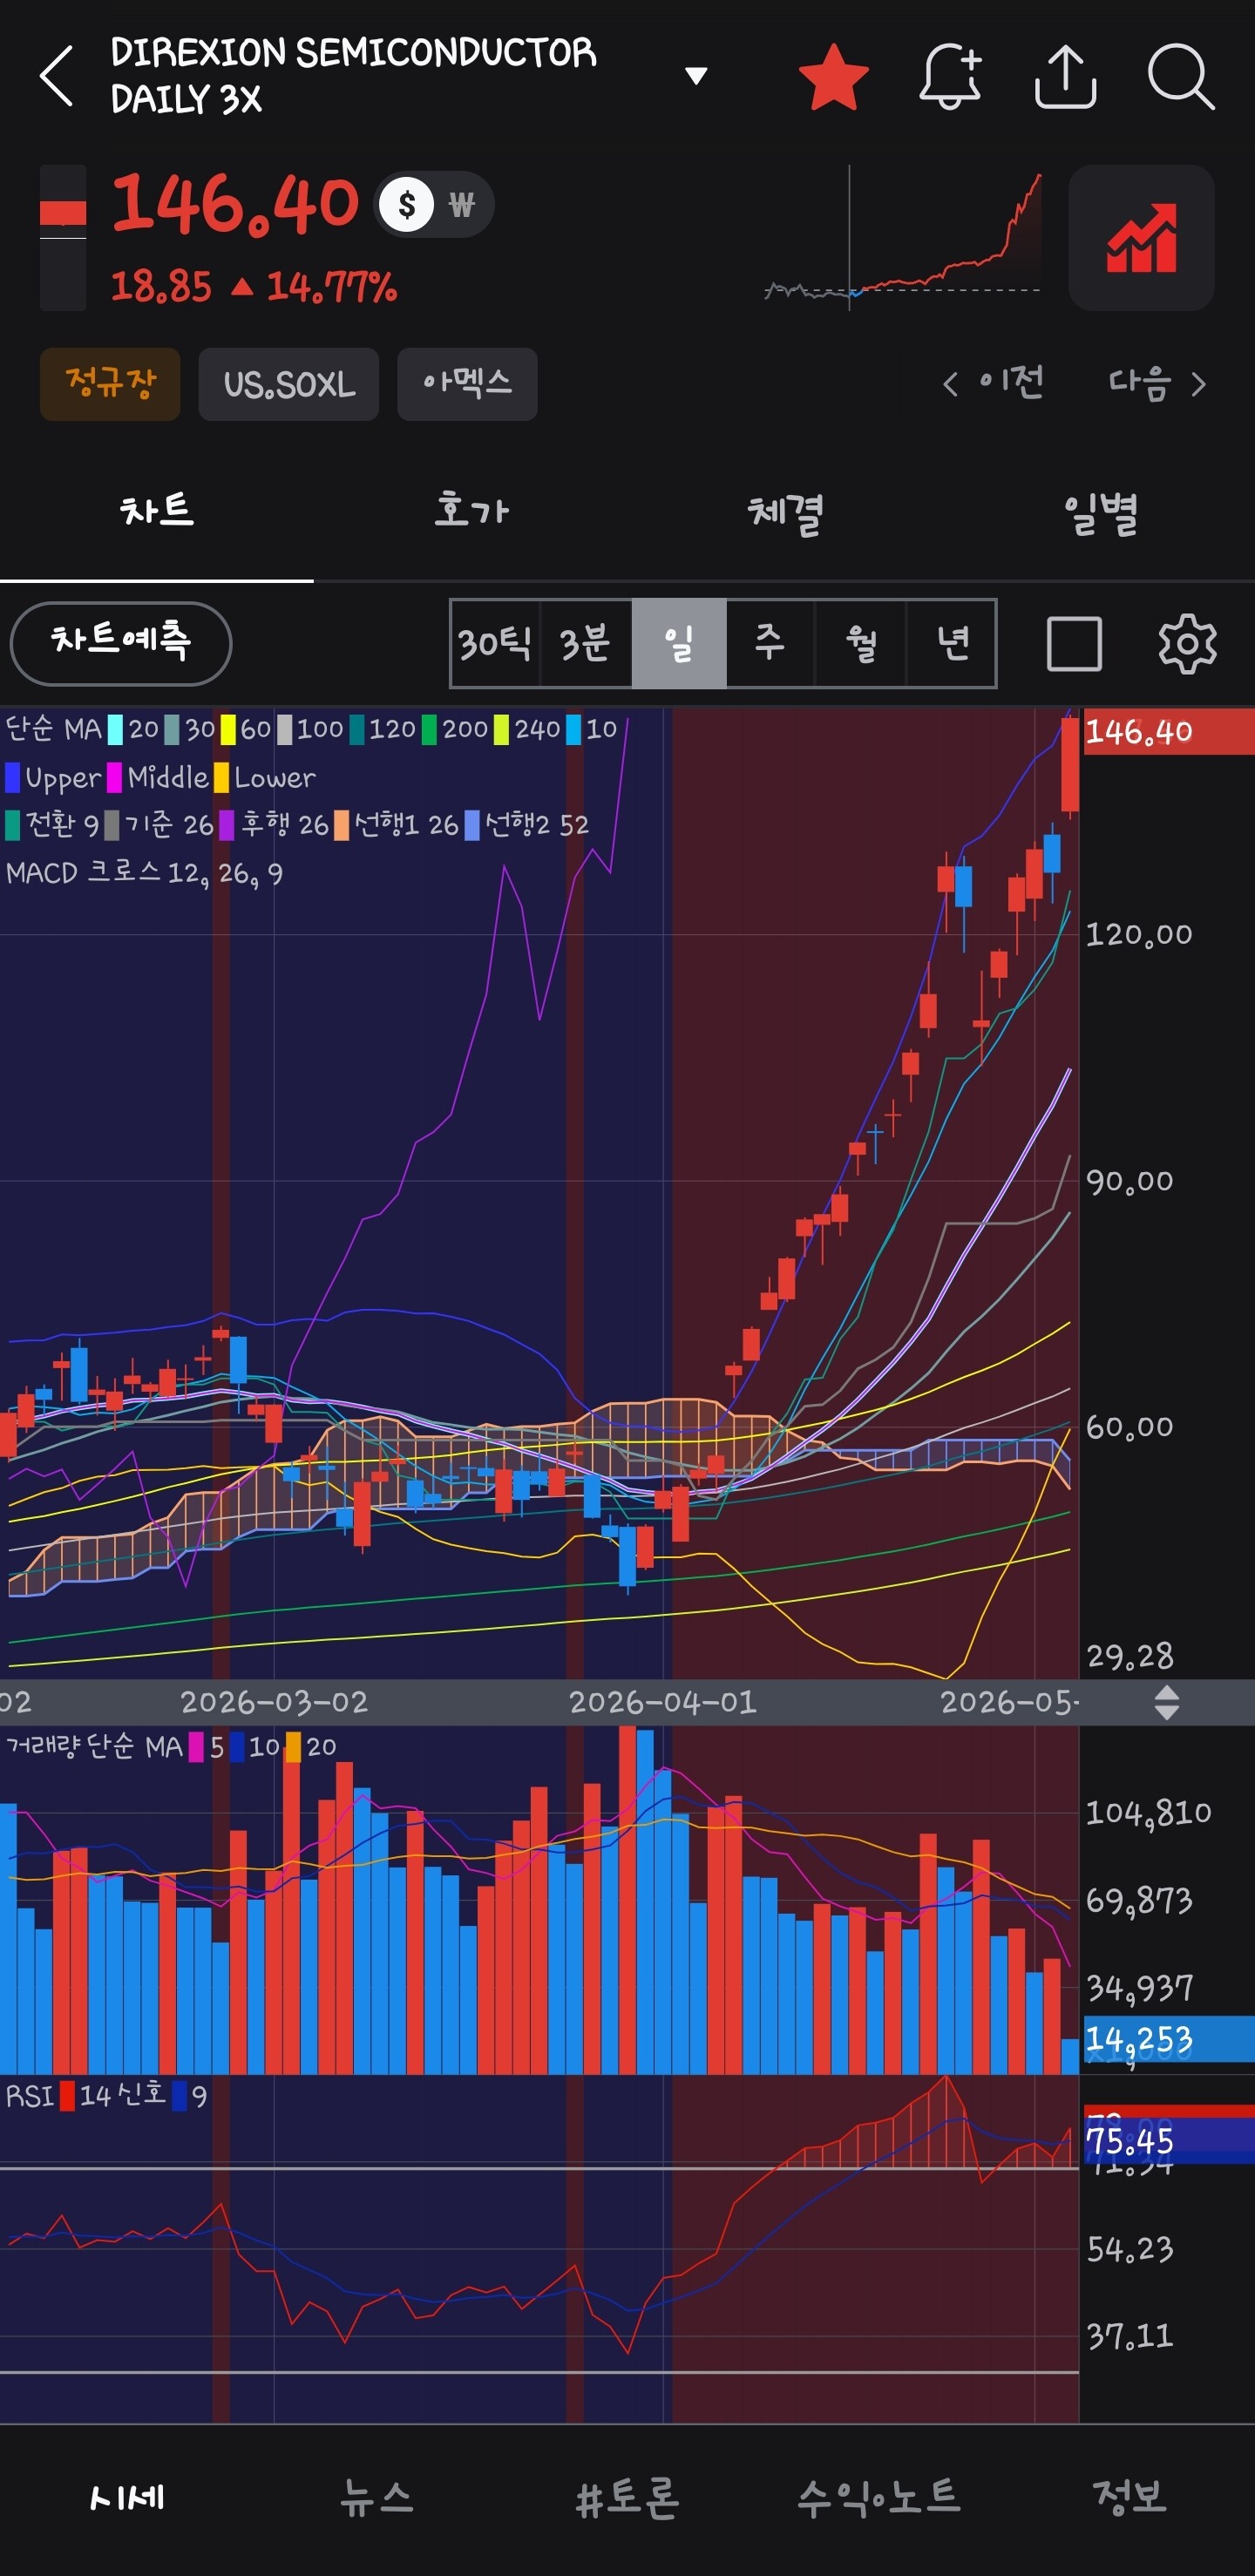This screenshot has height=2576, width=1255.
Task: Go to previous stock with 이전
Action: (993, 383)
